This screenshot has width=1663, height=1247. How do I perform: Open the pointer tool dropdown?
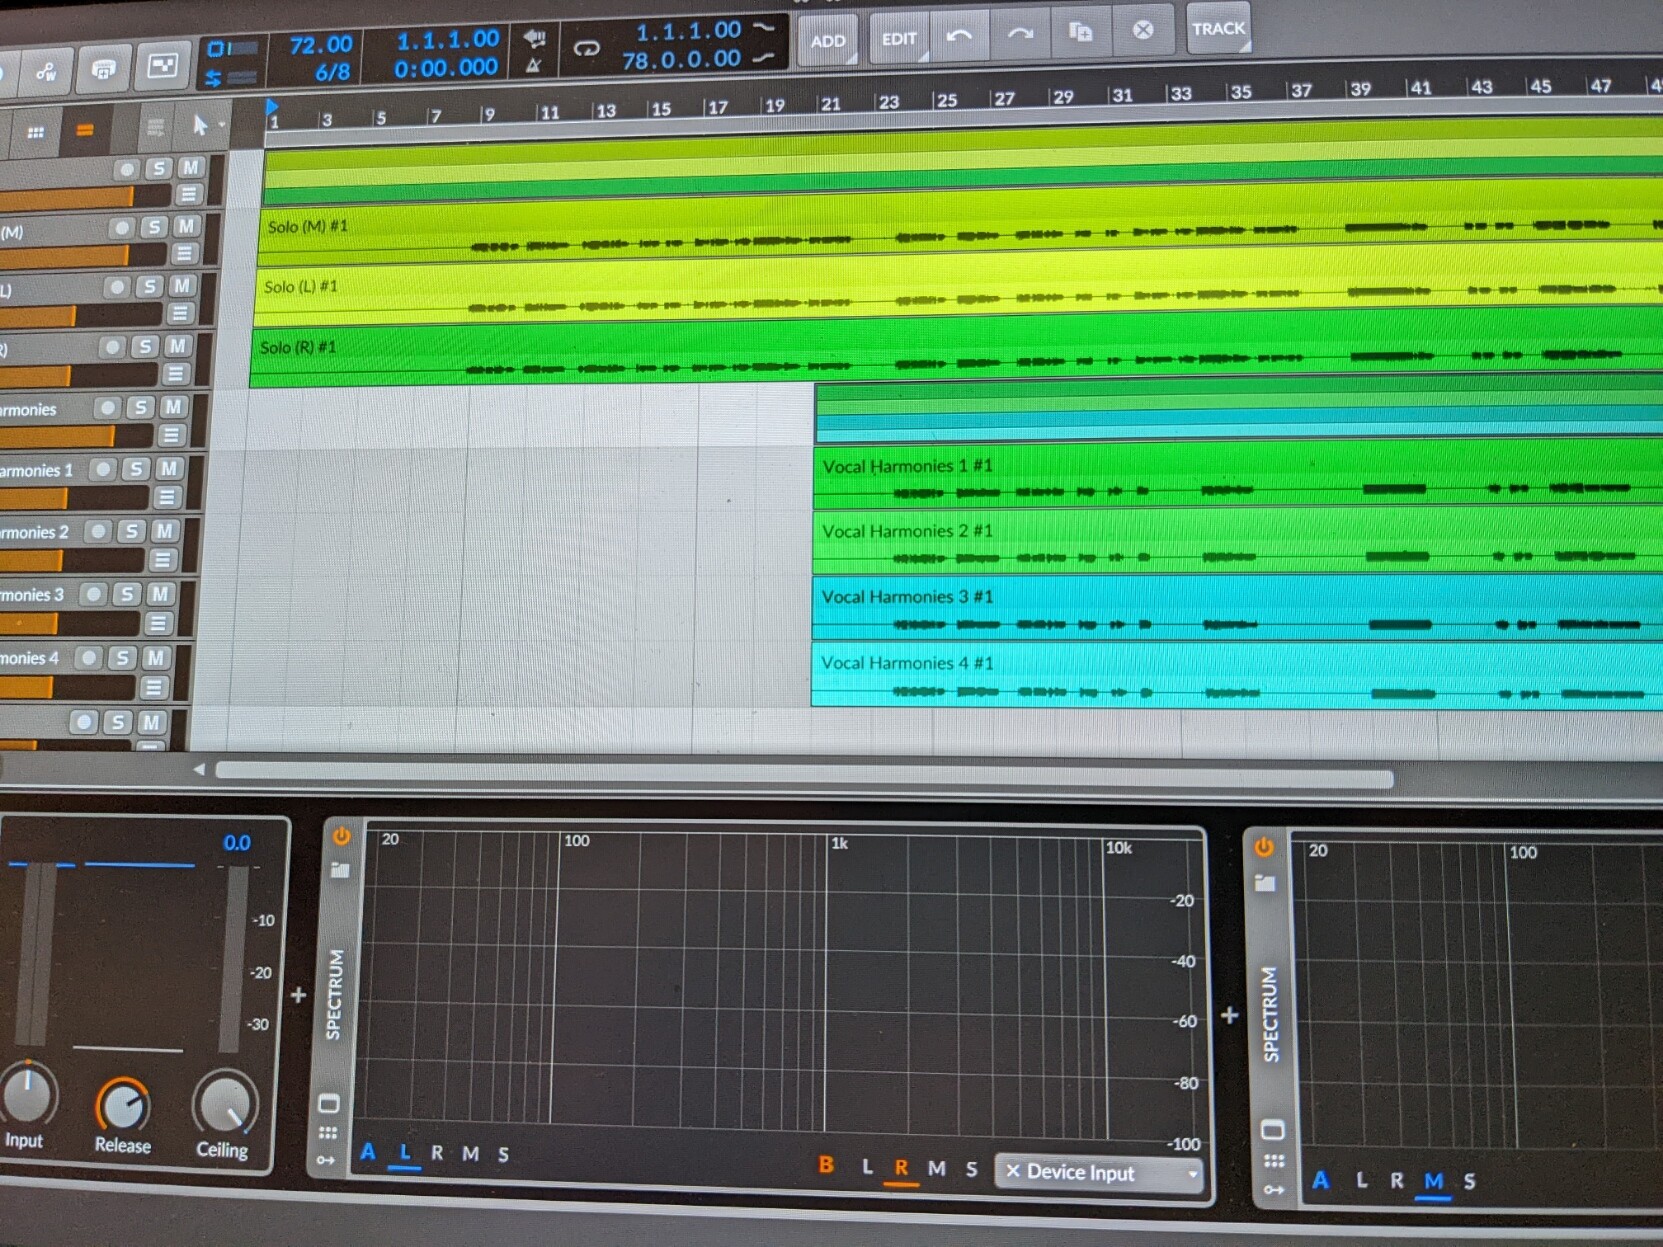203,126
